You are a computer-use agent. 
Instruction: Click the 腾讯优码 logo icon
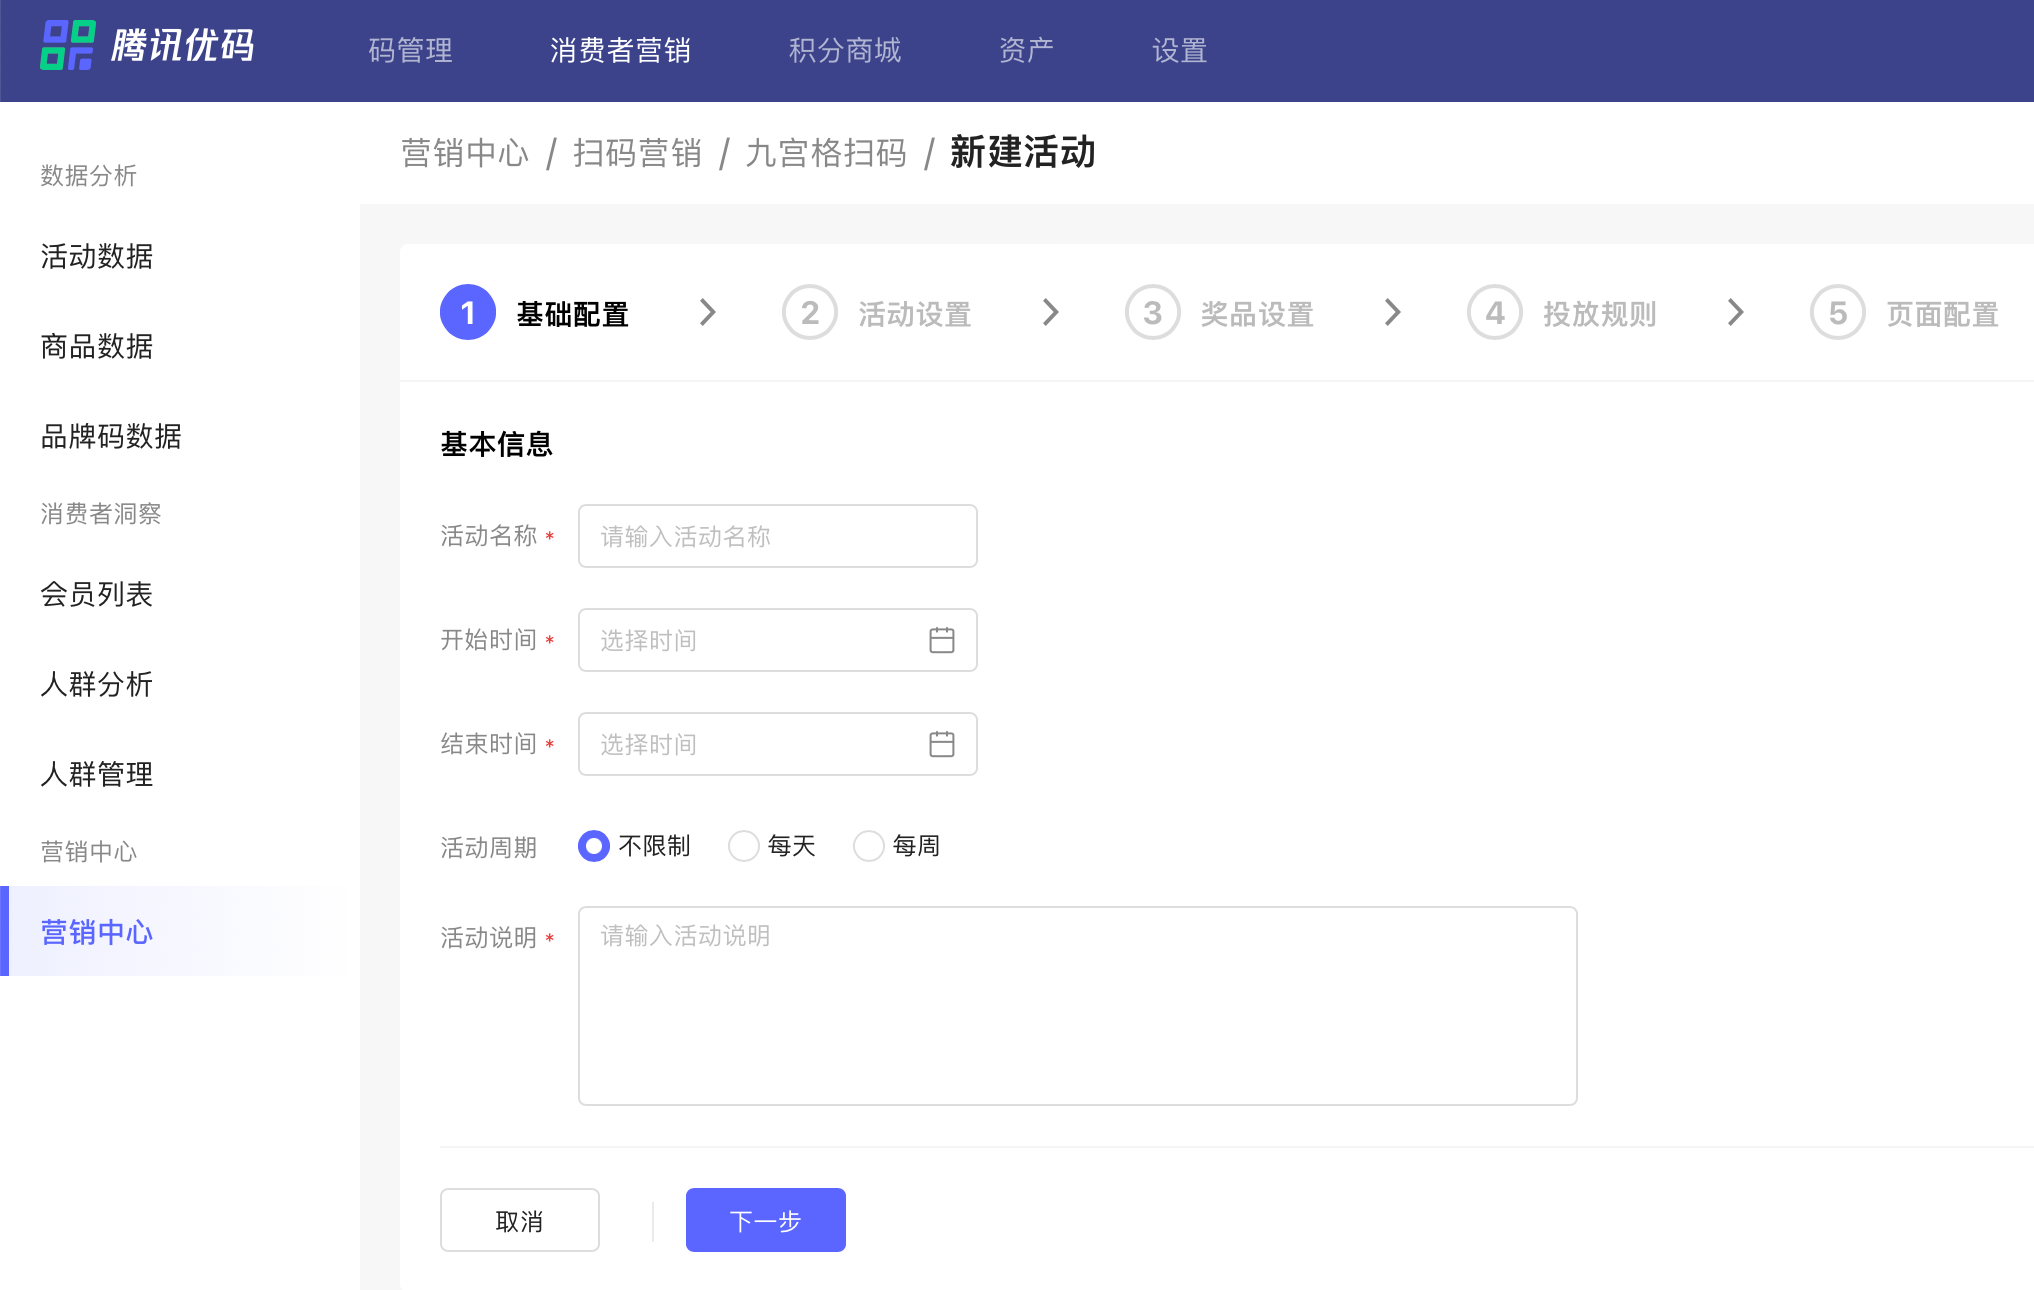(x=67, y=45)
